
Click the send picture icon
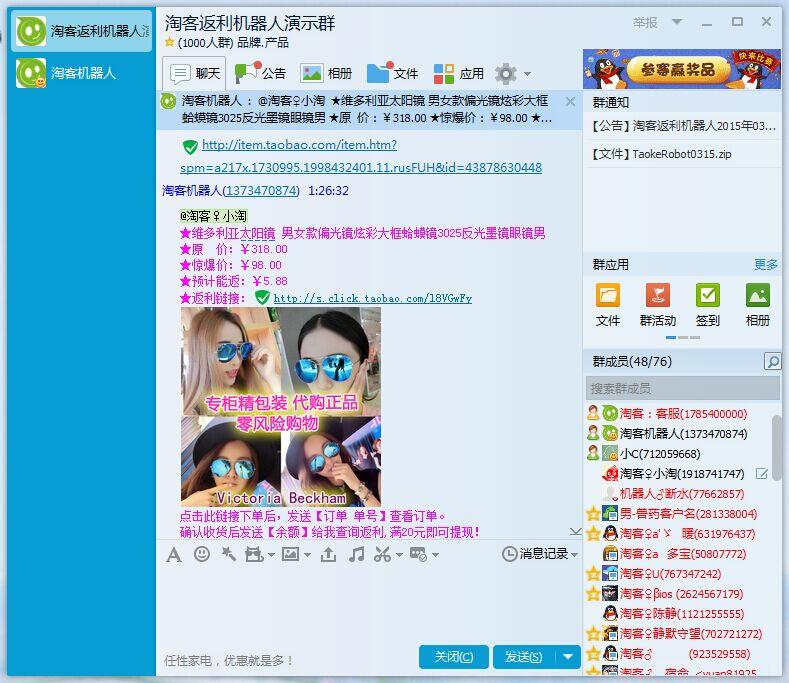[x=290, y=555]
